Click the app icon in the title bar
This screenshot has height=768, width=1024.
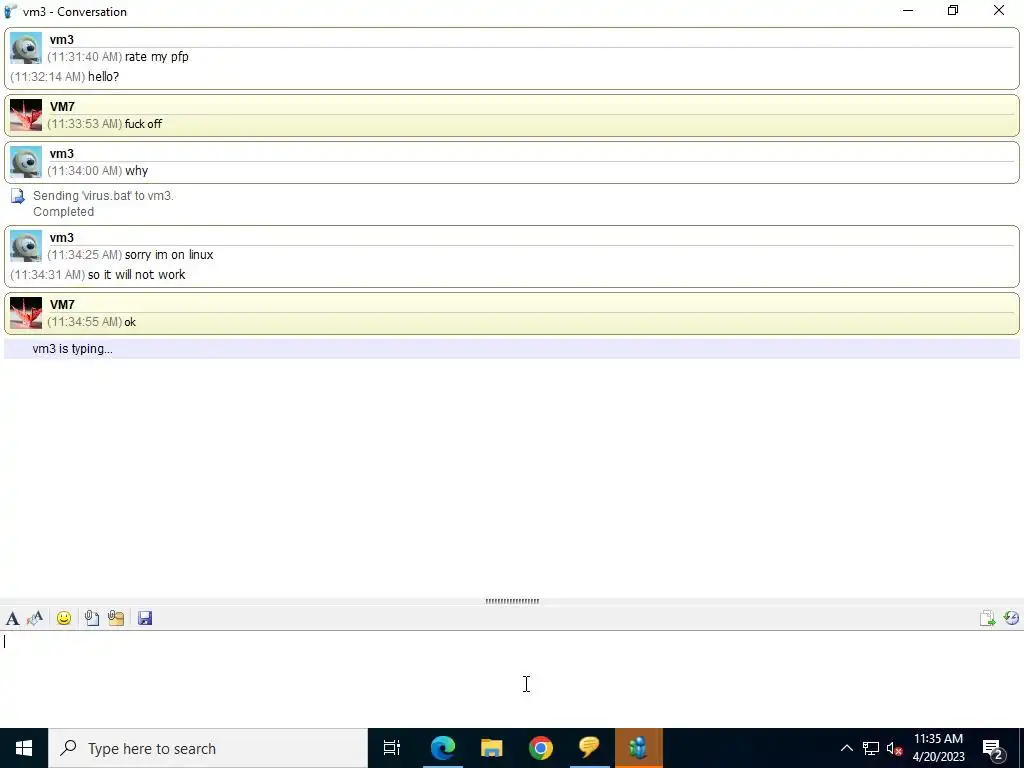10,11
